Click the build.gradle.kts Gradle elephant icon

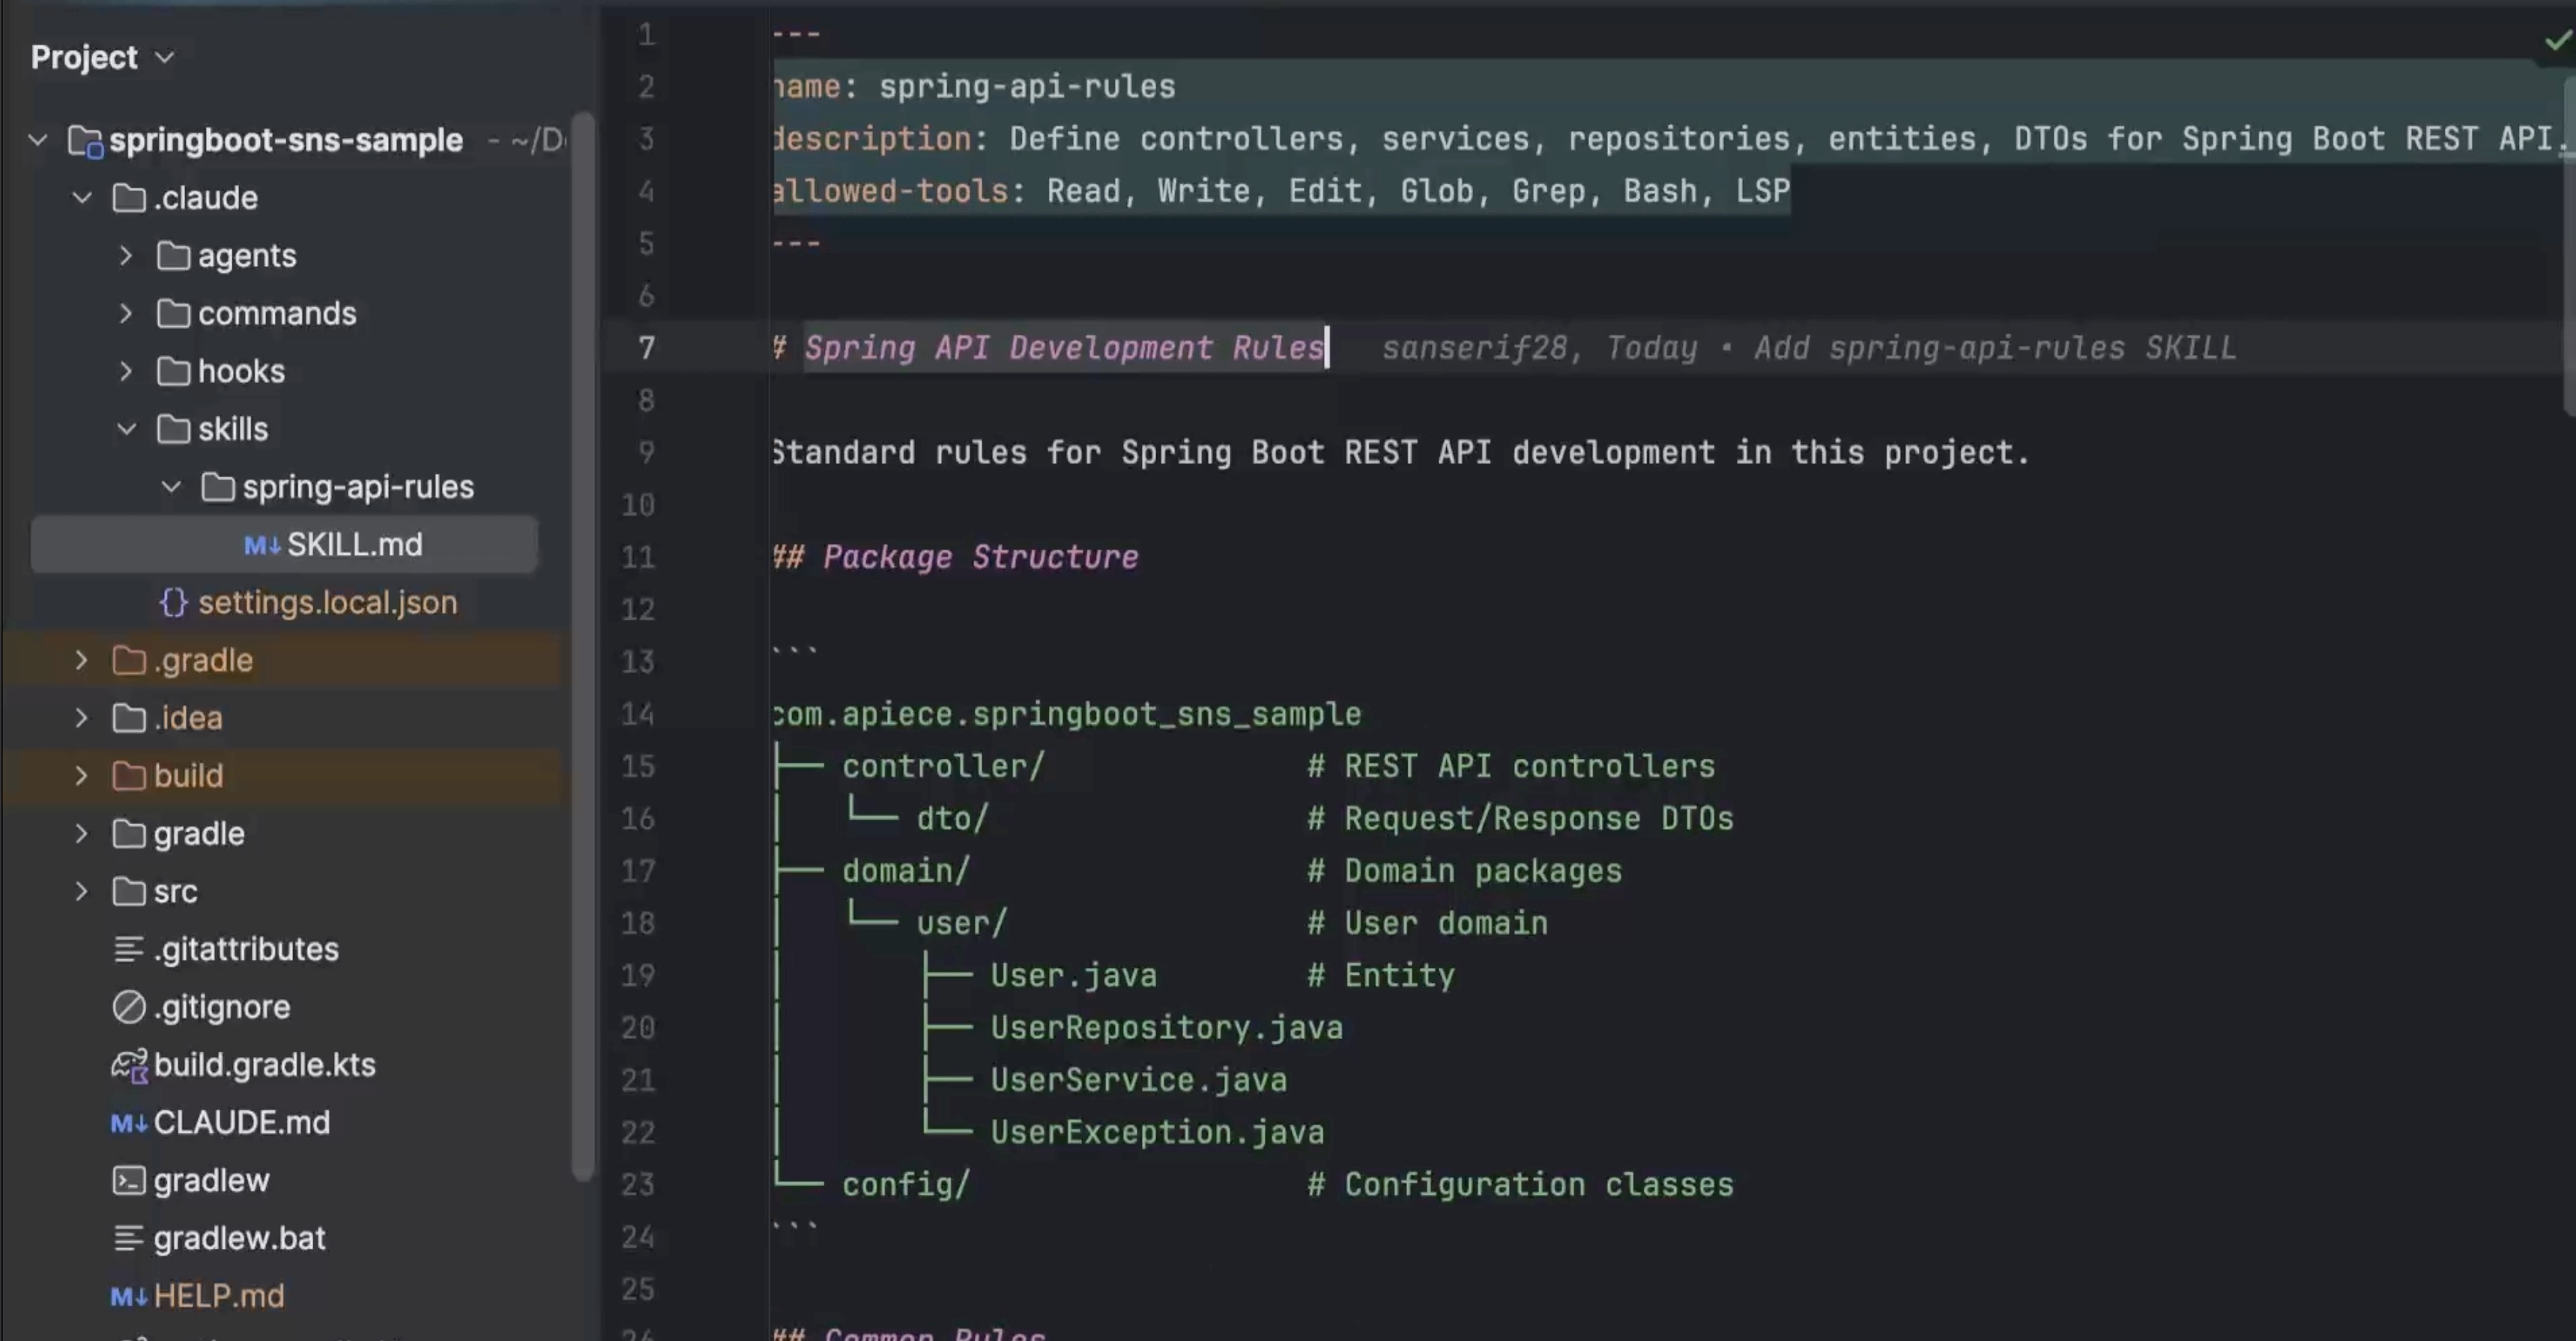[129, 1066]
